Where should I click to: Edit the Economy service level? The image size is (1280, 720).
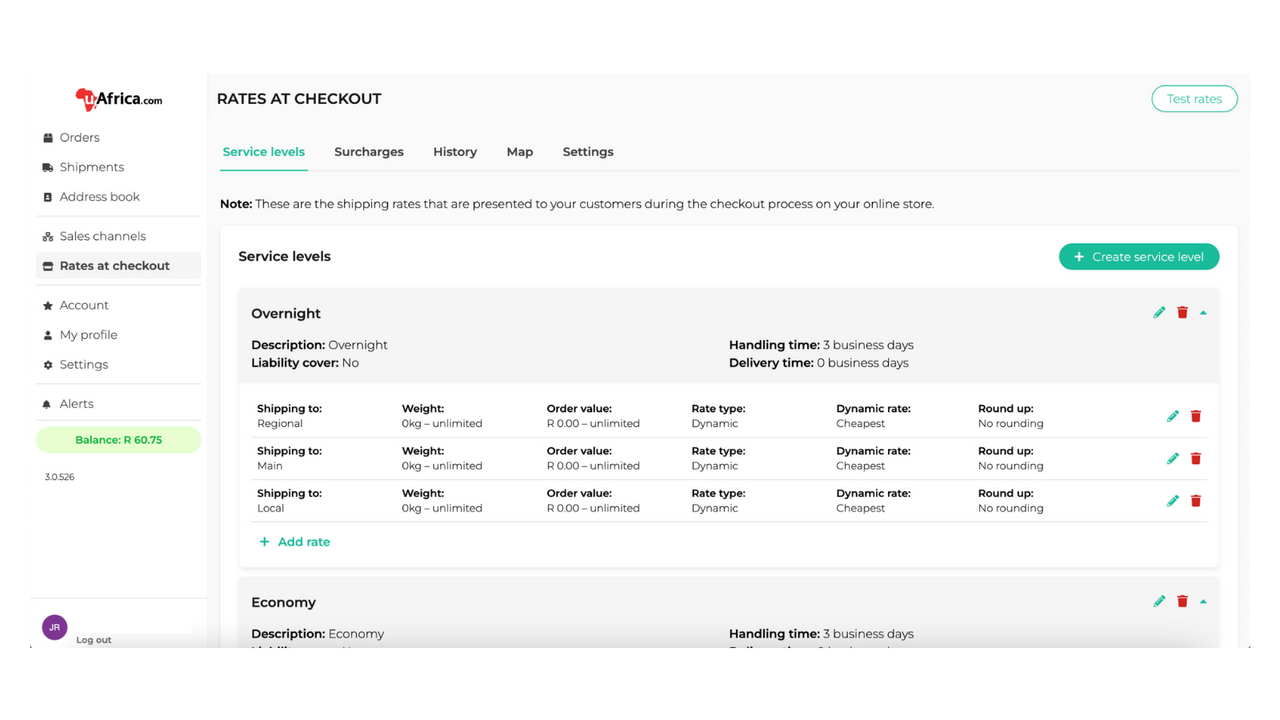coord(1159,602)
